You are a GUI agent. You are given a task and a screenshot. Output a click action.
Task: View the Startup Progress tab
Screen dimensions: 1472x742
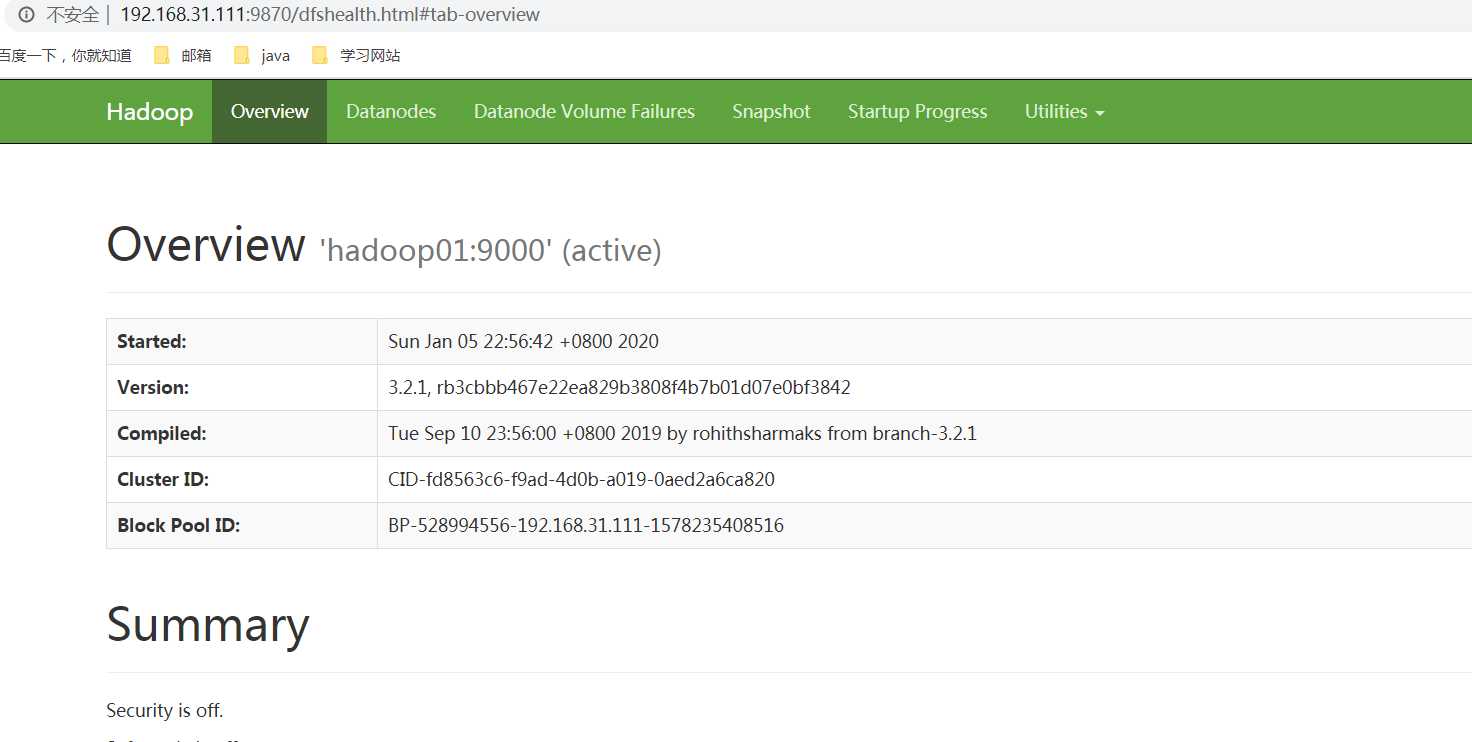click(x=918, y=112)
